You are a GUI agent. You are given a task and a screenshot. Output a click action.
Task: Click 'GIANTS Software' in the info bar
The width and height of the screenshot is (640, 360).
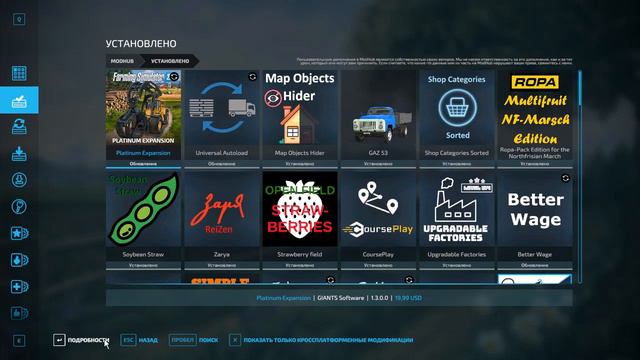pyautogui.click(x=340, y=298)
